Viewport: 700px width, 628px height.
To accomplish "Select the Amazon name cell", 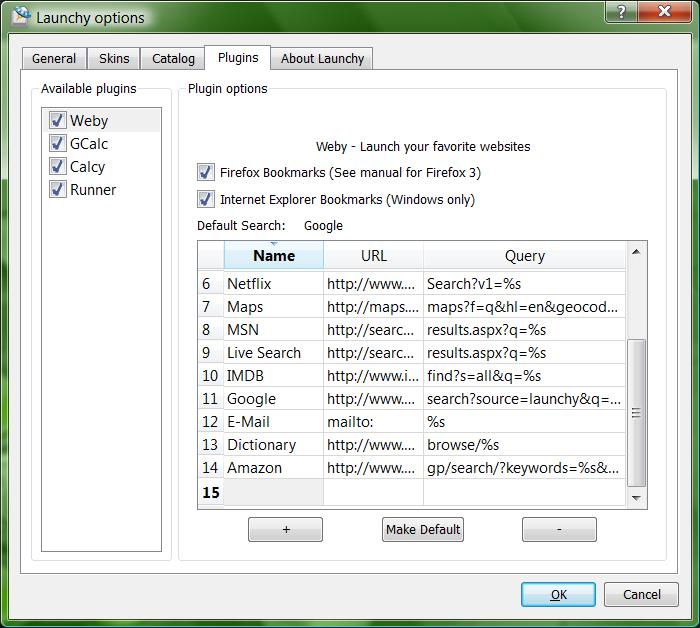I will (274, 467).
